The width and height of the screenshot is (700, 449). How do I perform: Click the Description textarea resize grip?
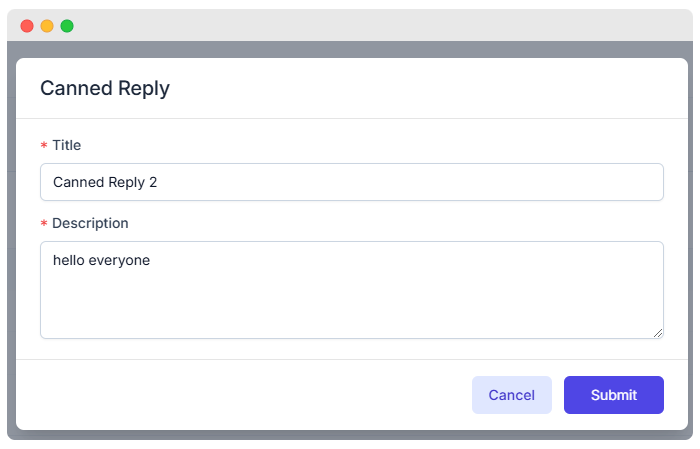coord(658,333)
